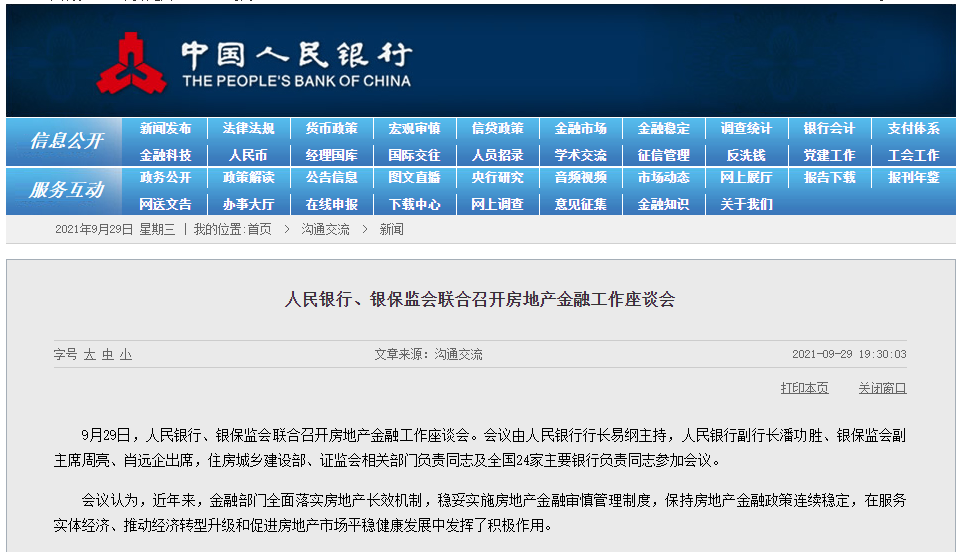Click 关闭窗口 to close window

tap(882, 388)
